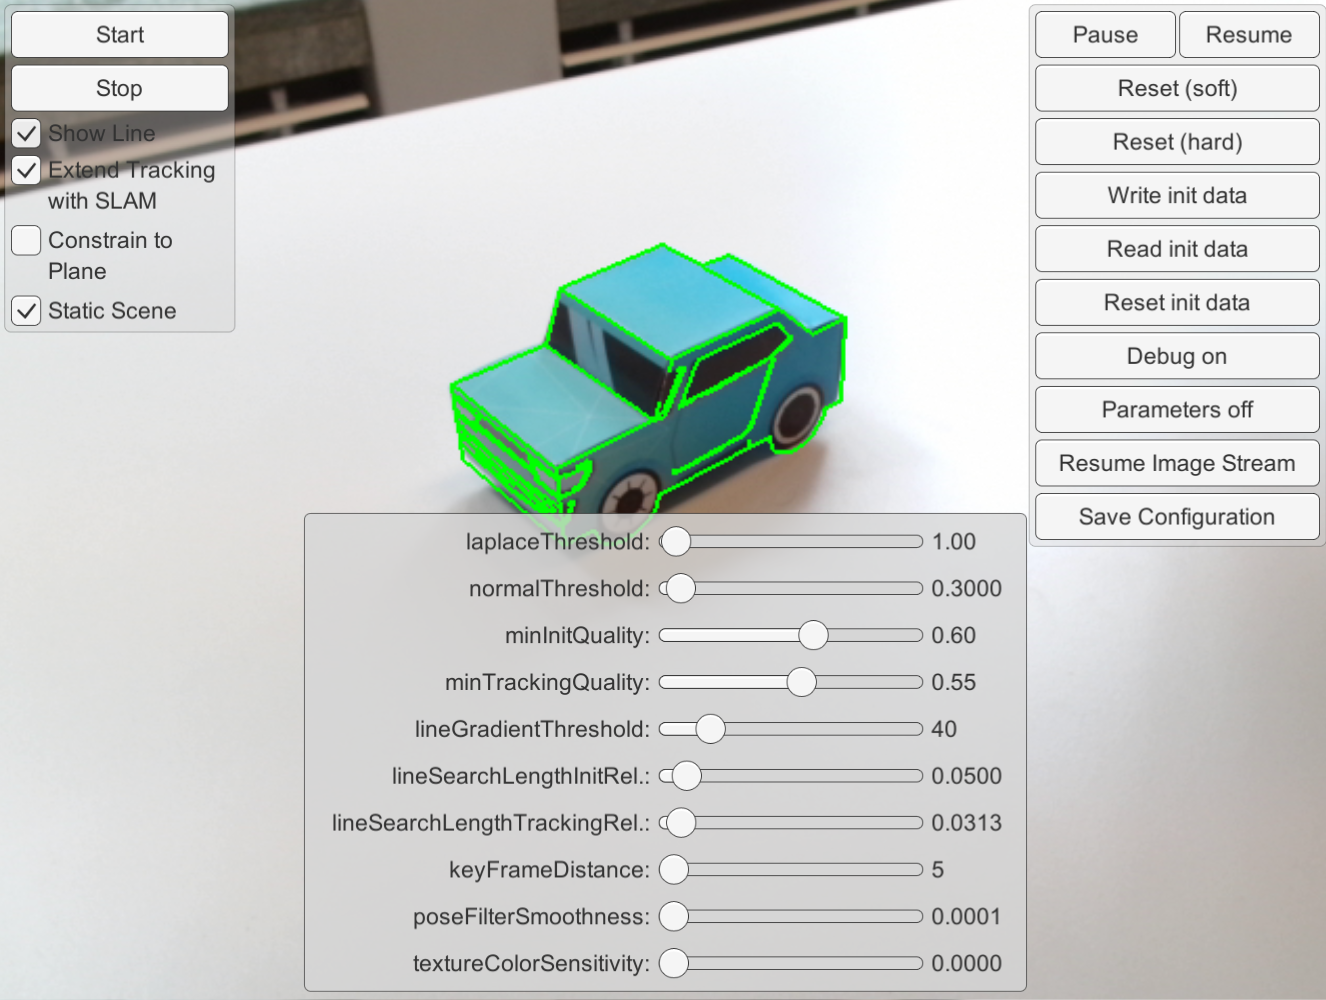This screenshot has height=1000, width=1326.
Task: Turn Debug on
Action: [1177, 356]
